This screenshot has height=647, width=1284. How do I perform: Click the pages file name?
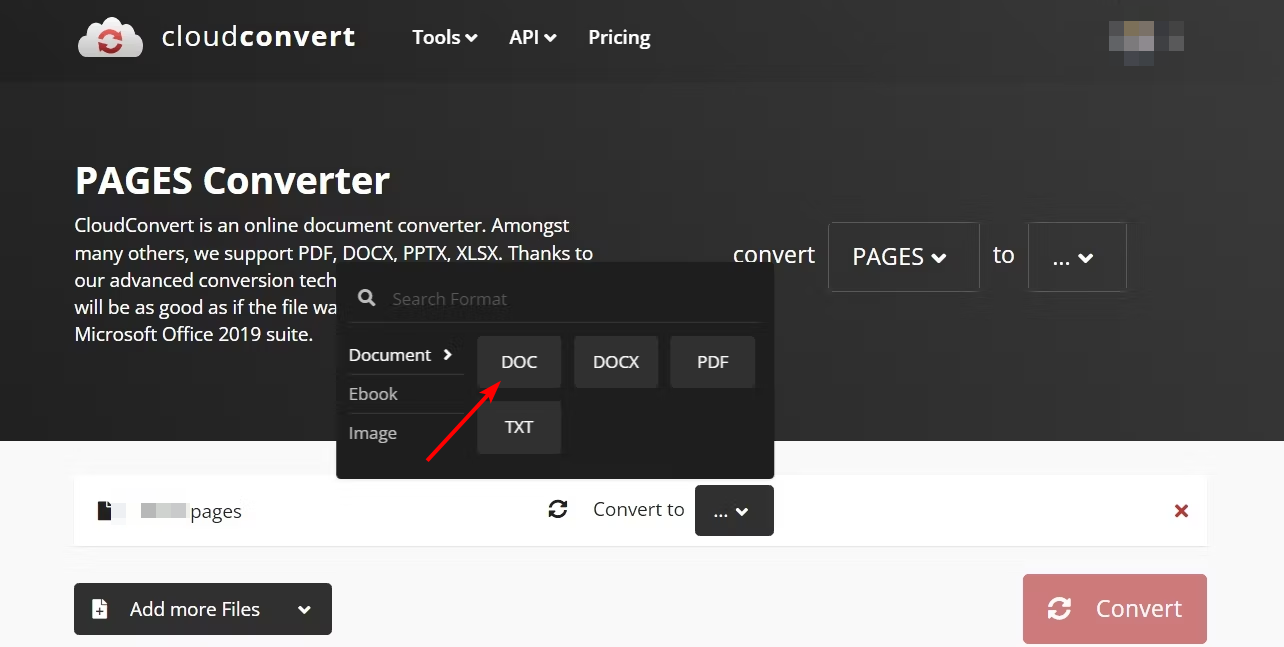click(x=191, y=511)
